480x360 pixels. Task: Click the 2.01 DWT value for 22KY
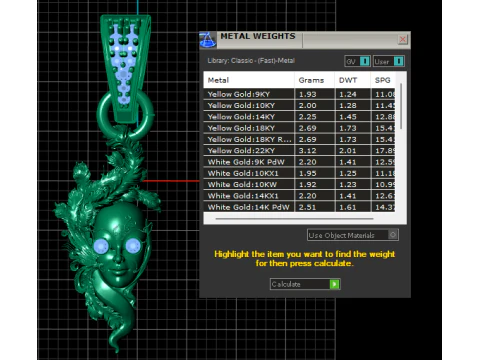[348, 151]
